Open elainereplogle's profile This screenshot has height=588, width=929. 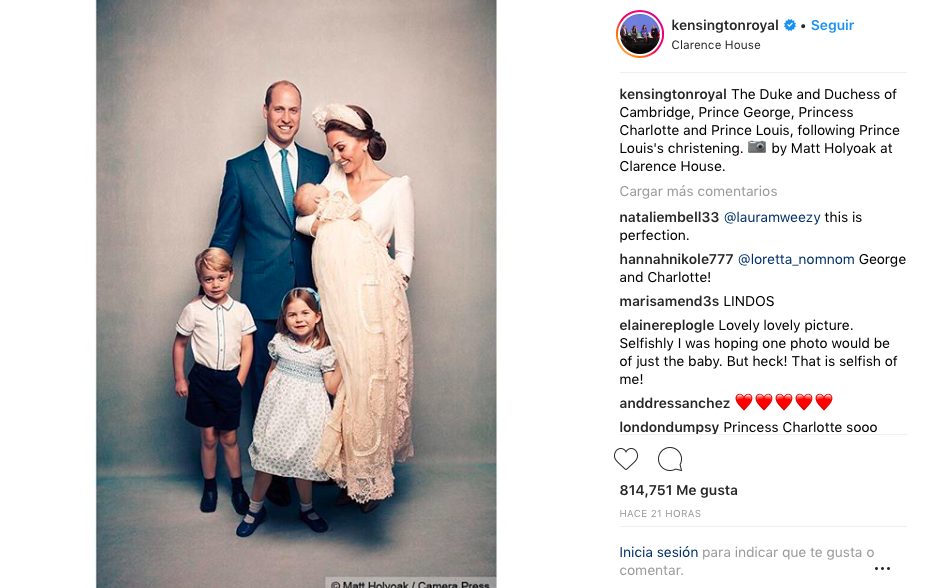click(666, 325)
